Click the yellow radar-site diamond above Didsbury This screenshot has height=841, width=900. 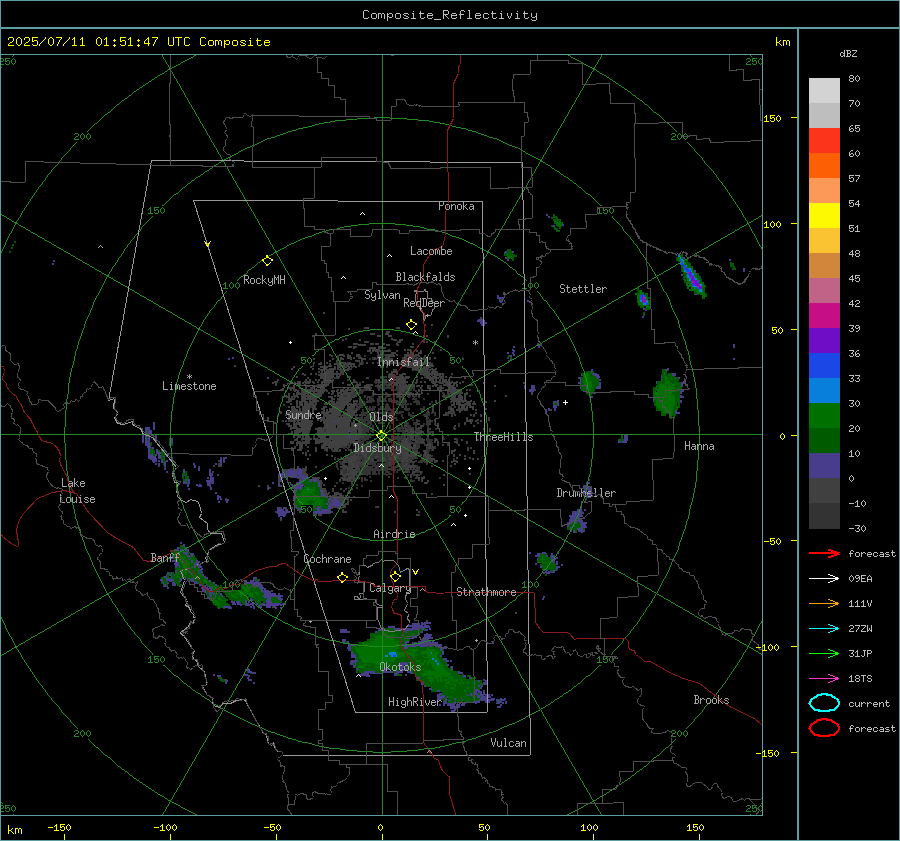pos(381,436)
